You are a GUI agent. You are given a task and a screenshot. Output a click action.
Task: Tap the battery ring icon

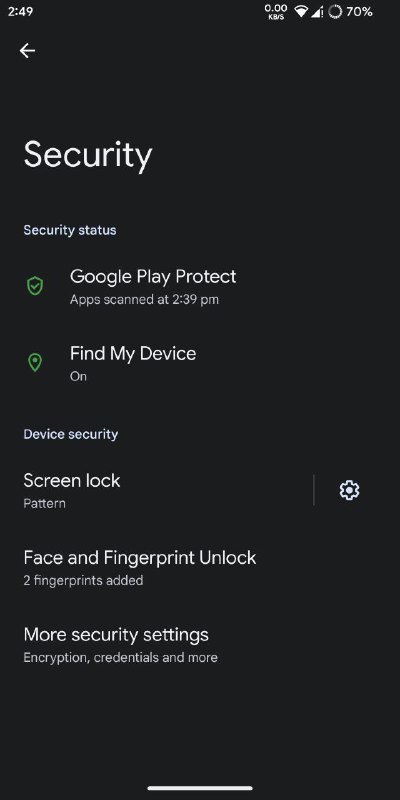(335, 11)
